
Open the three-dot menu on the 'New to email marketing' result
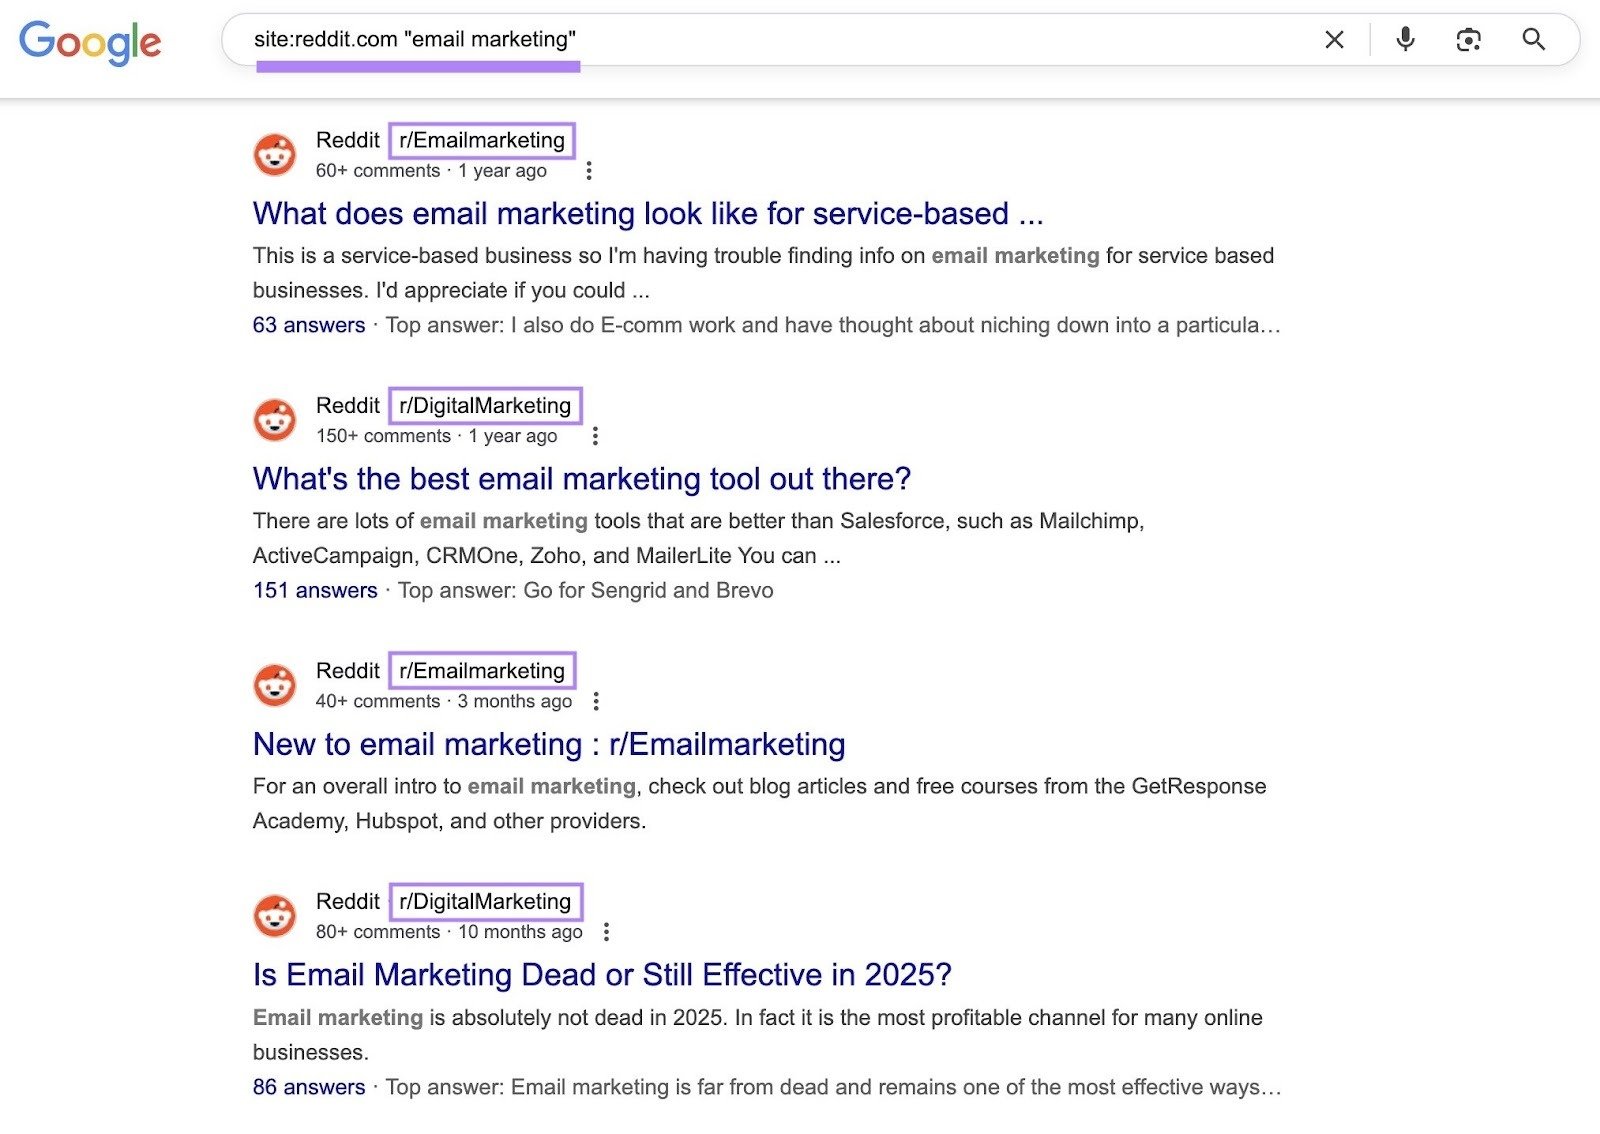pyautogui.click(x=597, y=702)
